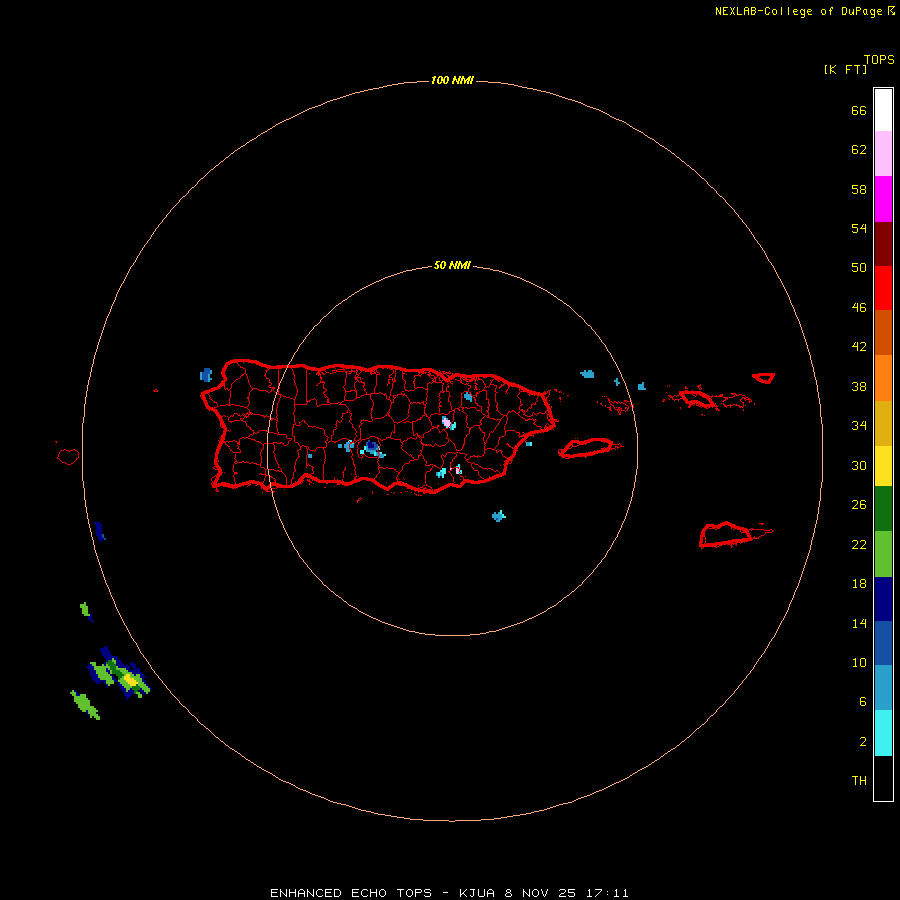Viewport: 900px width, 900px height.
Task: Click the navy 18 kft legend swatch
Action: click(x=883, y=599)
